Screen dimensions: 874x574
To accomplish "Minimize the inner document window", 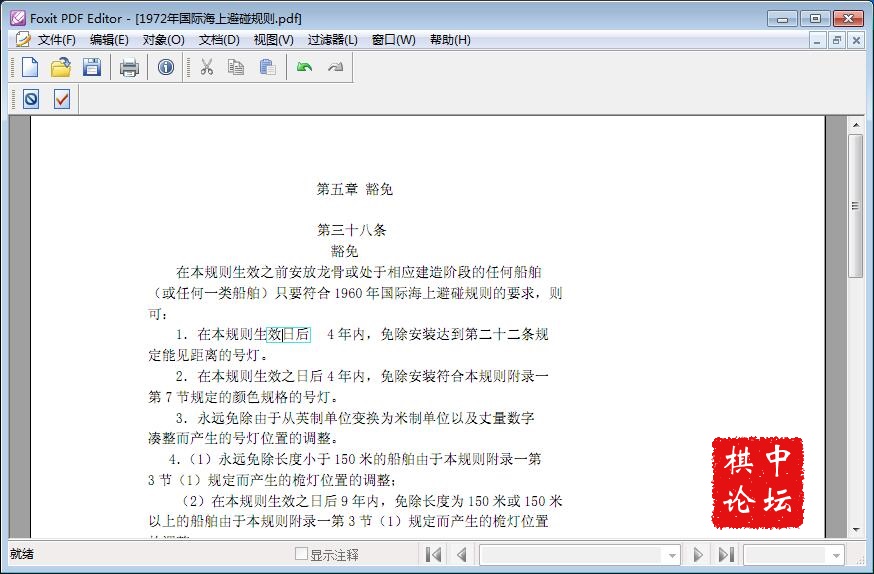I will [817, 40].
